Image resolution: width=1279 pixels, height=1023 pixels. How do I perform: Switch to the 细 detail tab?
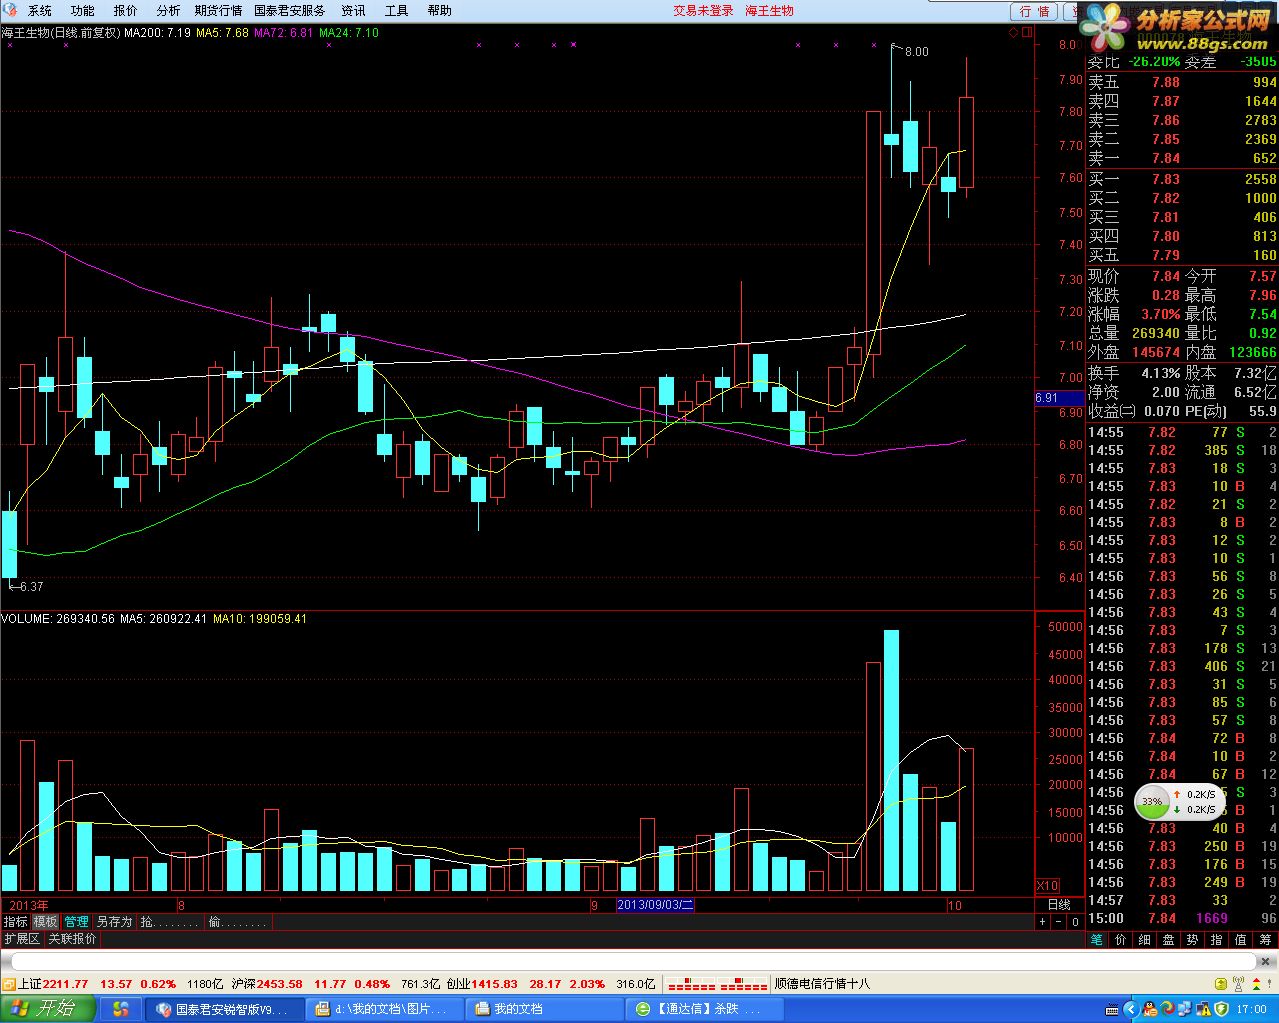click(1144, 940)
